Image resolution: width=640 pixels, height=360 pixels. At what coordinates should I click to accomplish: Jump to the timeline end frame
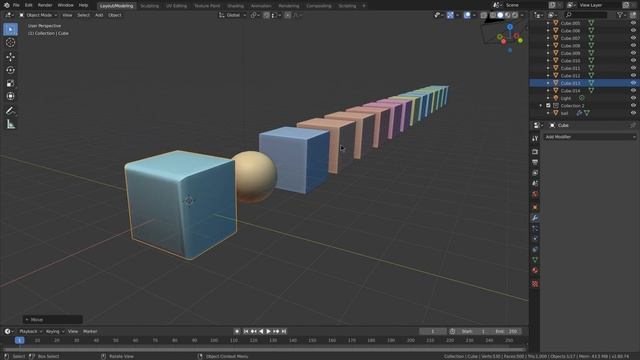tap(284, 331)
